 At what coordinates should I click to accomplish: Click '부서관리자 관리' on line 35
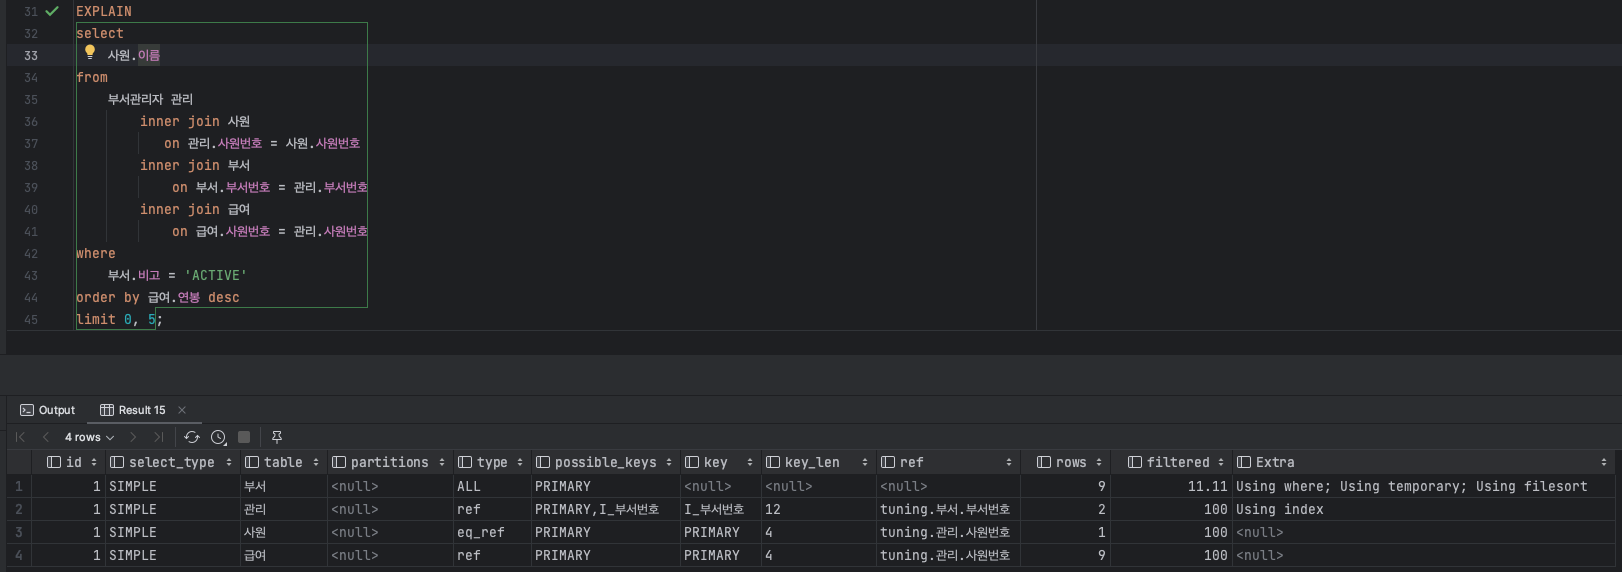pyautogui.click(x=150, y=99)
